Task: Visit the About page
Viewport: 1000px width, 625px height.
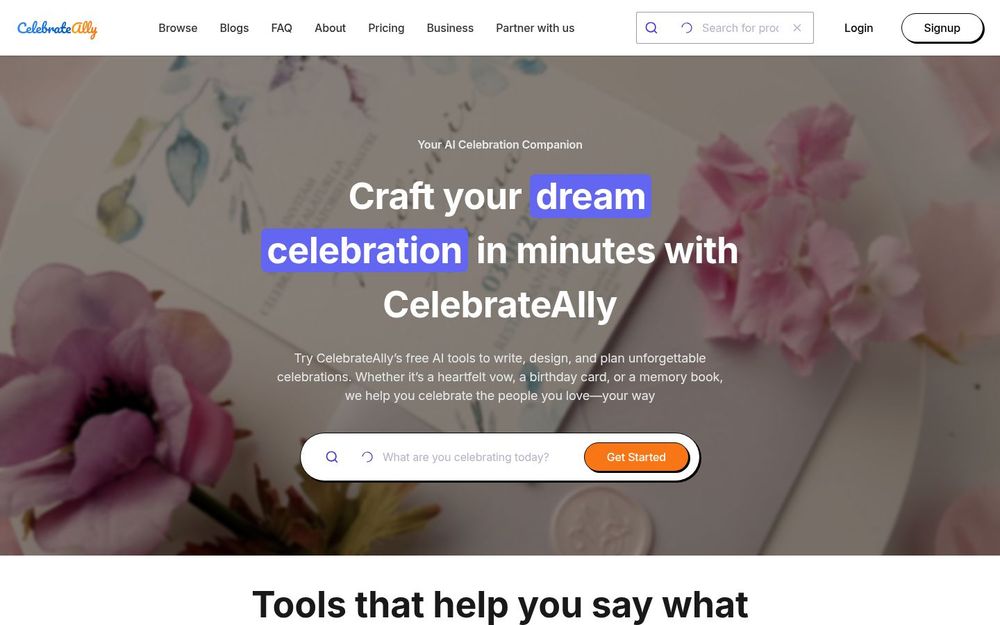Action: (x=330, y=28)
